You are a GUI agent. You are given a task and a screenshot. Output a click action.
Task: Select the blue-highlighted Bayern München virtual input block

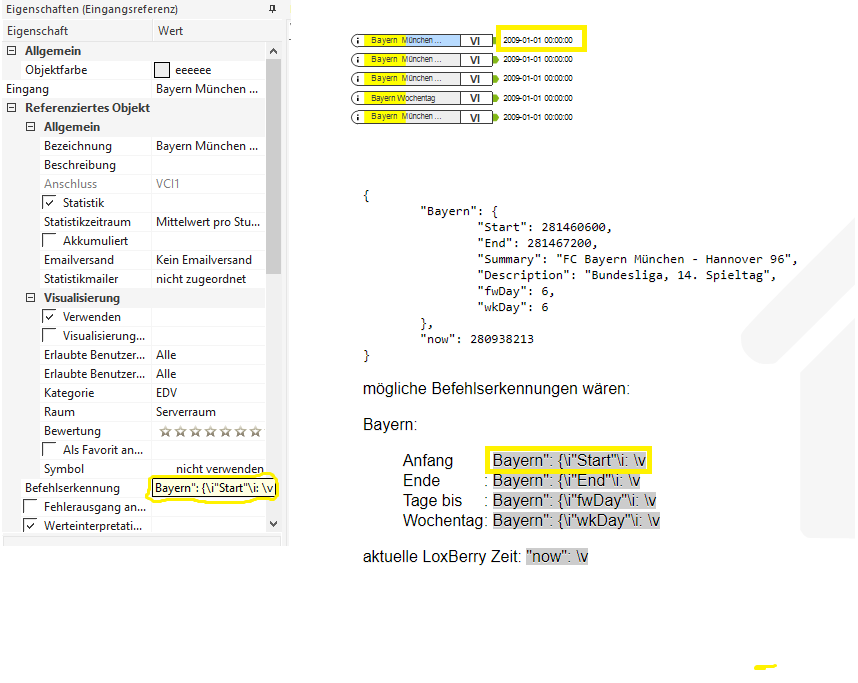coord(422,40)
